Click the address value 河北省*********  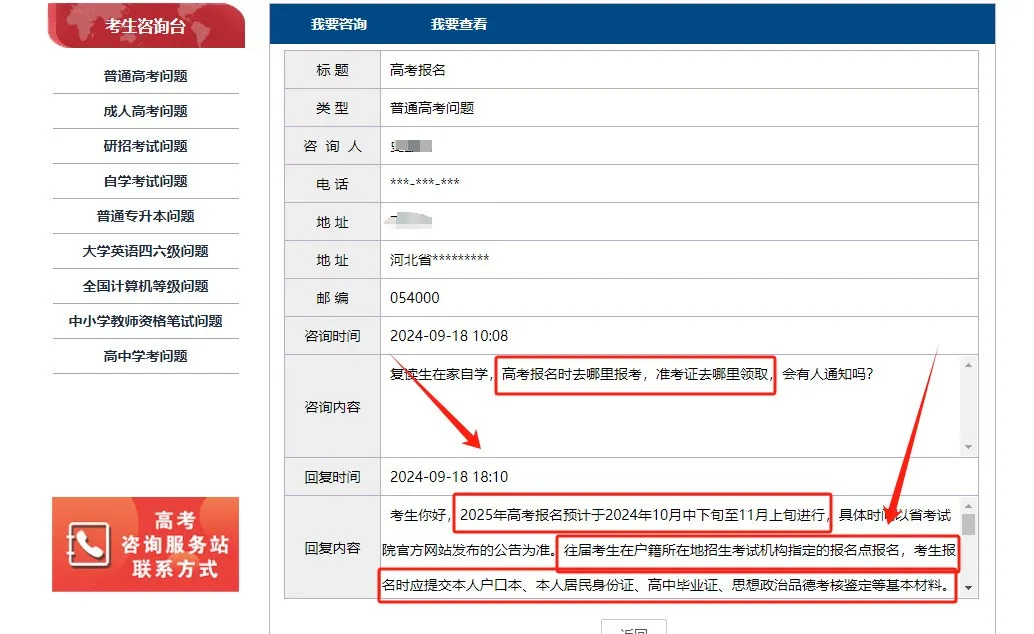(439, 260)
